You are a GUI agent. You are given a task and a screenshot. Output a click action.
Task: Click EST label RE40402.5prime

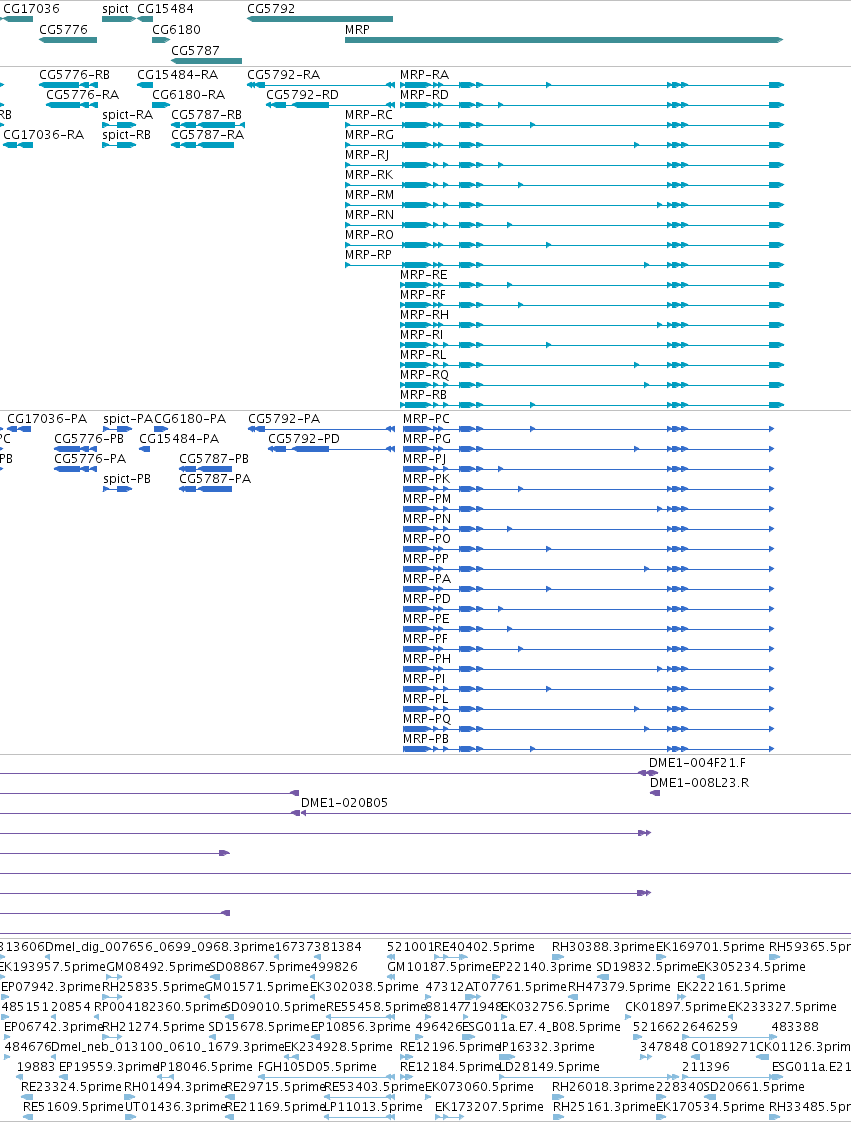pos(485,947)
